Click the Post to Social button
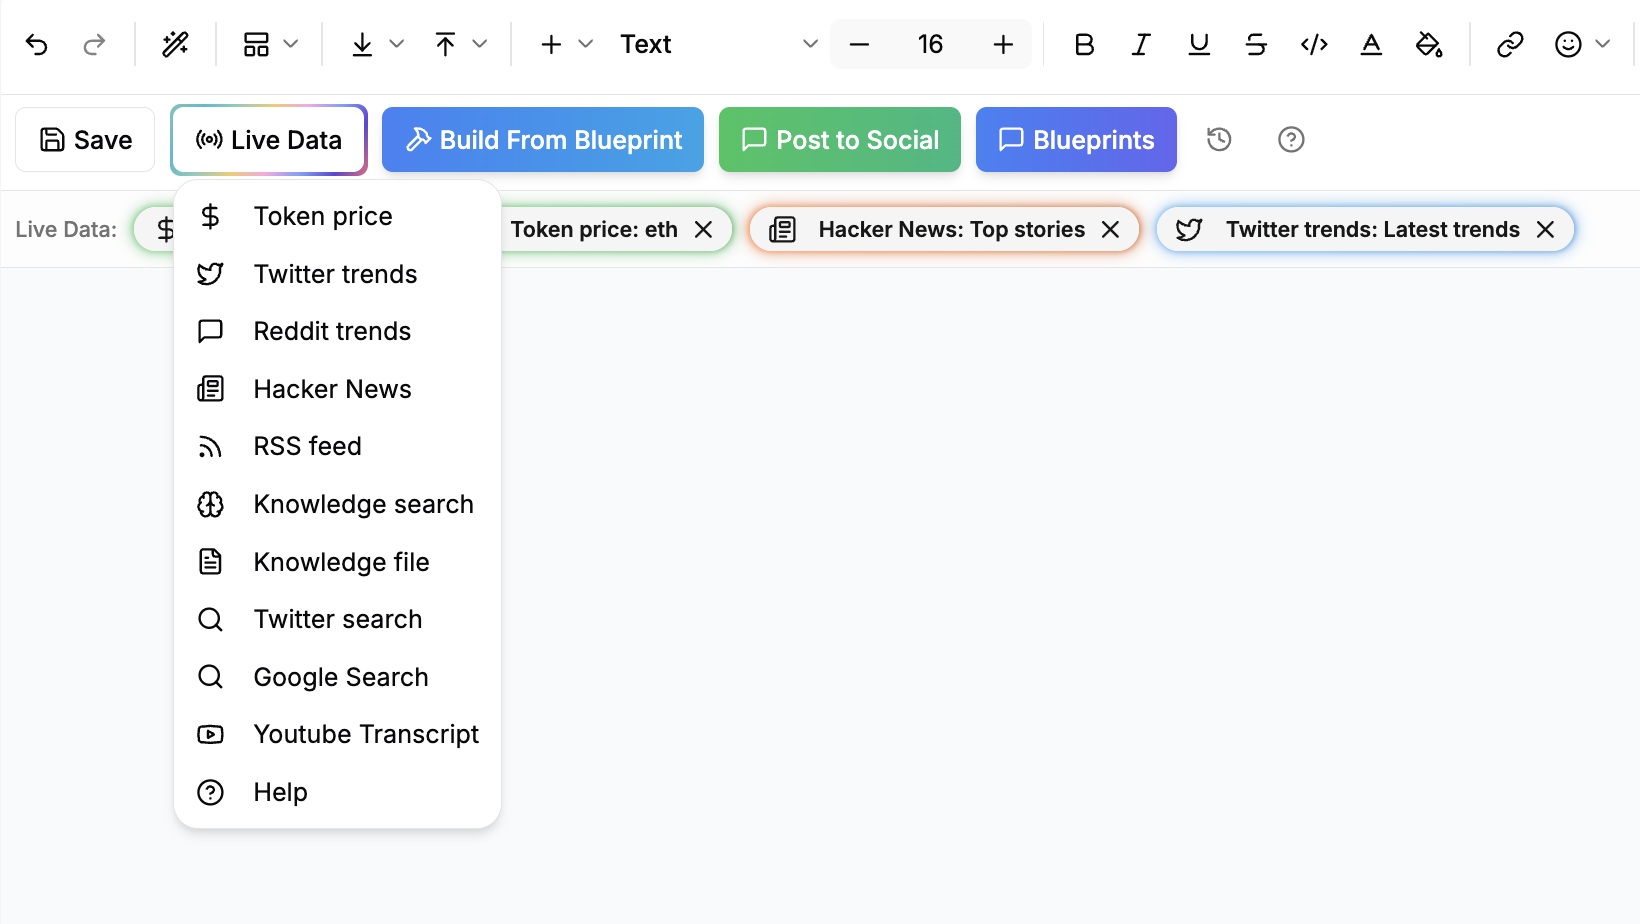This screenshot has width=1640, height=924. (840, 140)
